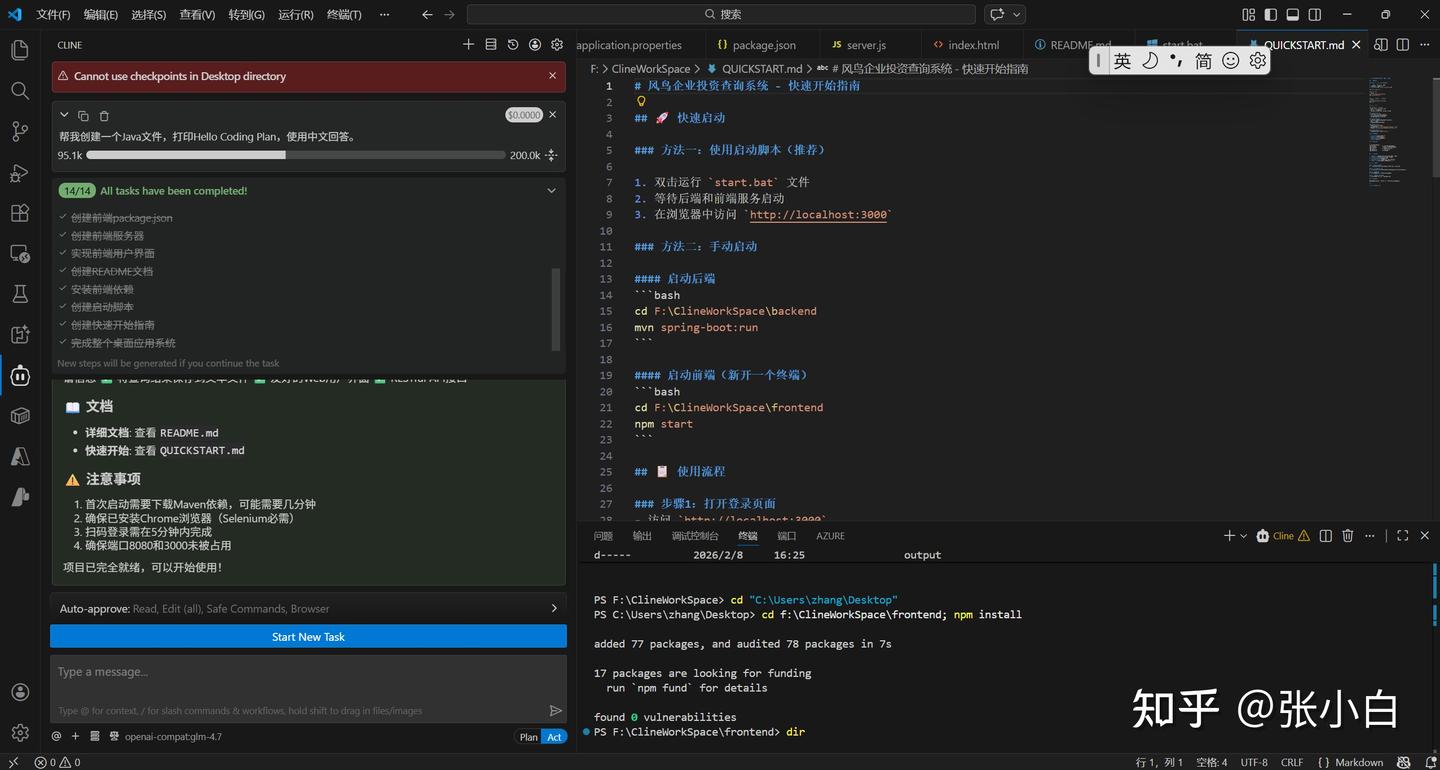Start a new Cline task with plus icon

point(468,44)
